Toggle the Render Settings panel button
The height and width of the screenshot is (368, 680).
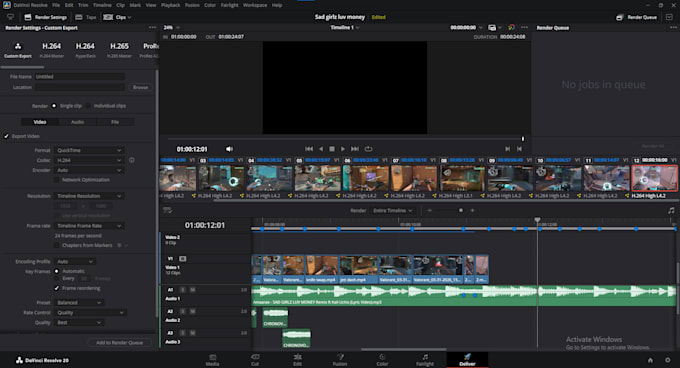click(x=45, y=17)
